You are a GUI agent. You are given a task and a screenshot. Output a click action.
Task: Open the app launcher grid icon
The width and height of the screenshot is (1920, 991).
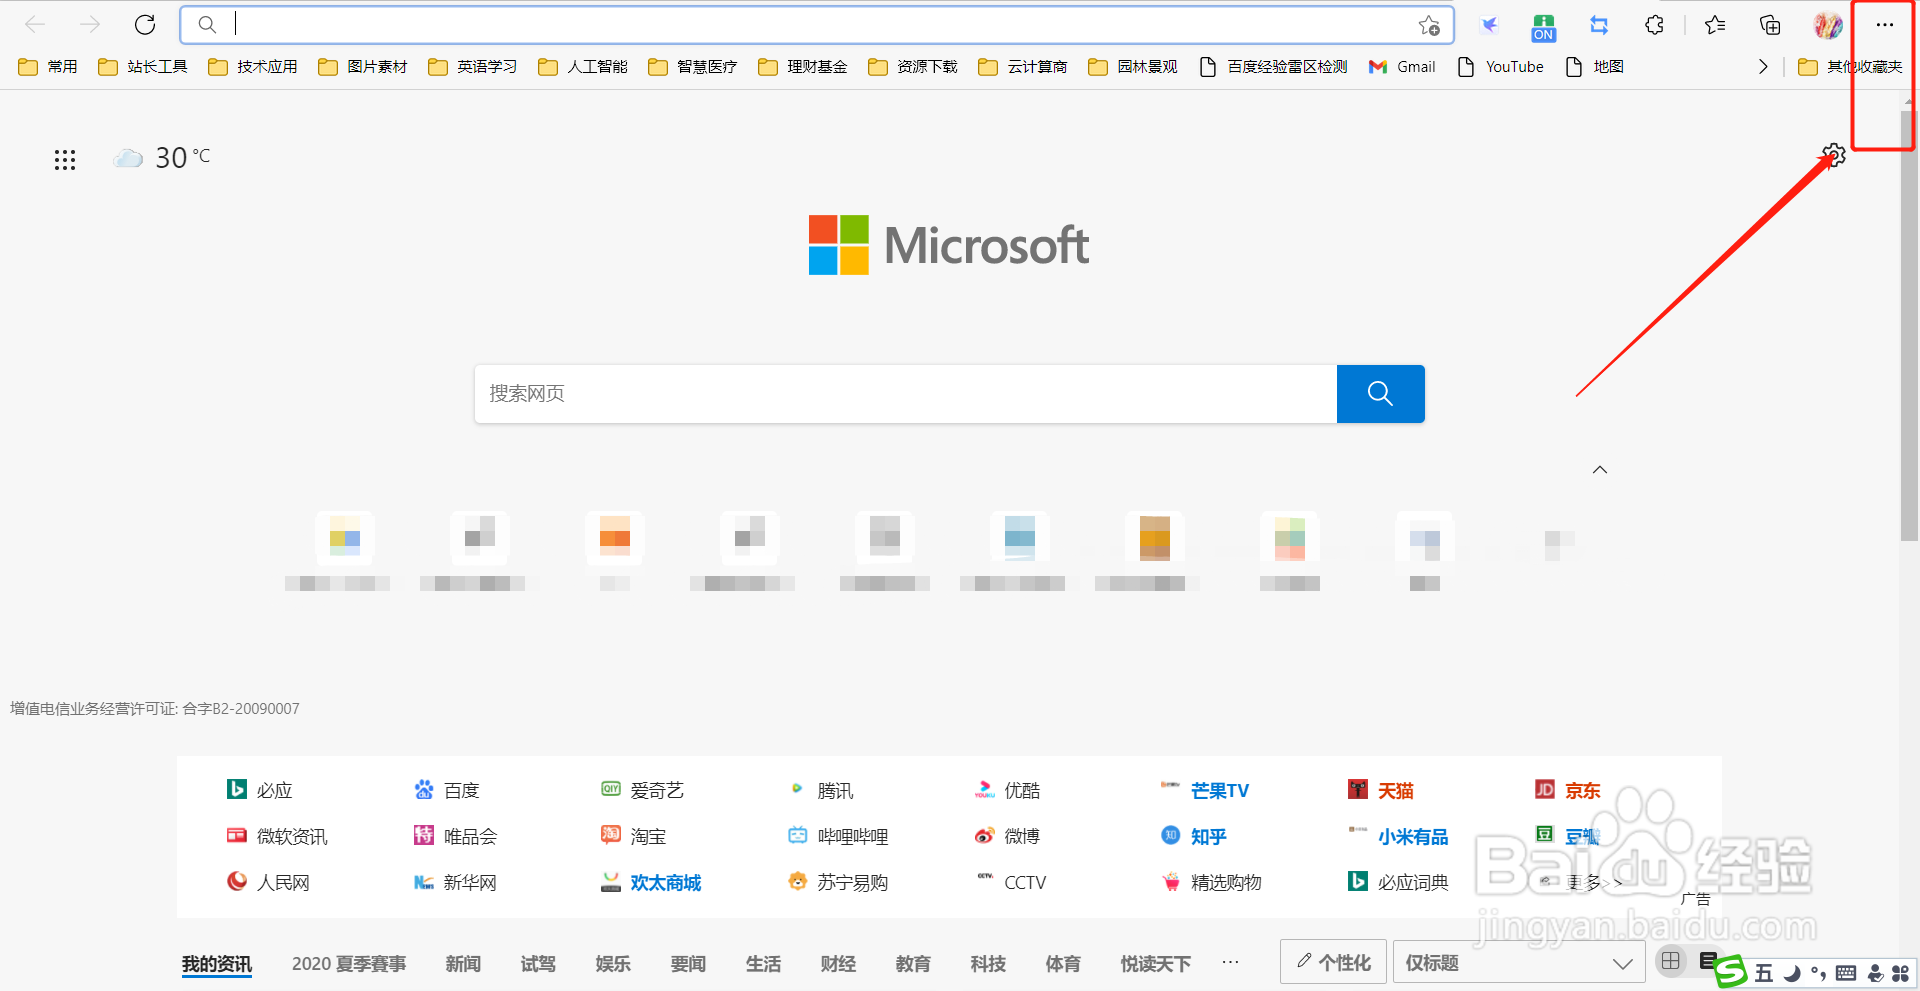click(65, 160)
